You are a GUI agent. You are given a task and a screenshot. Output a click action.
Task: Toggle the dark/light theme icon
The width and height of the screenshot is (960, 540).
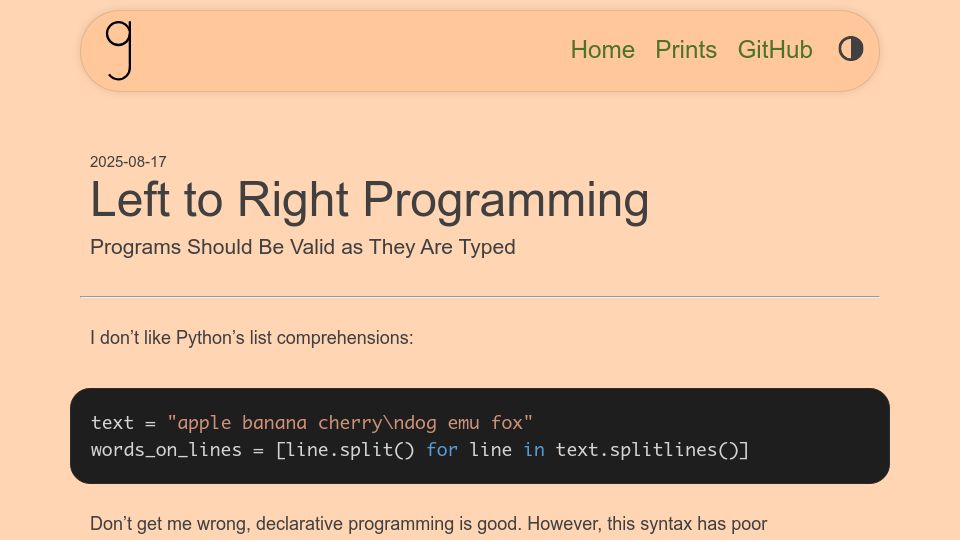850,49
